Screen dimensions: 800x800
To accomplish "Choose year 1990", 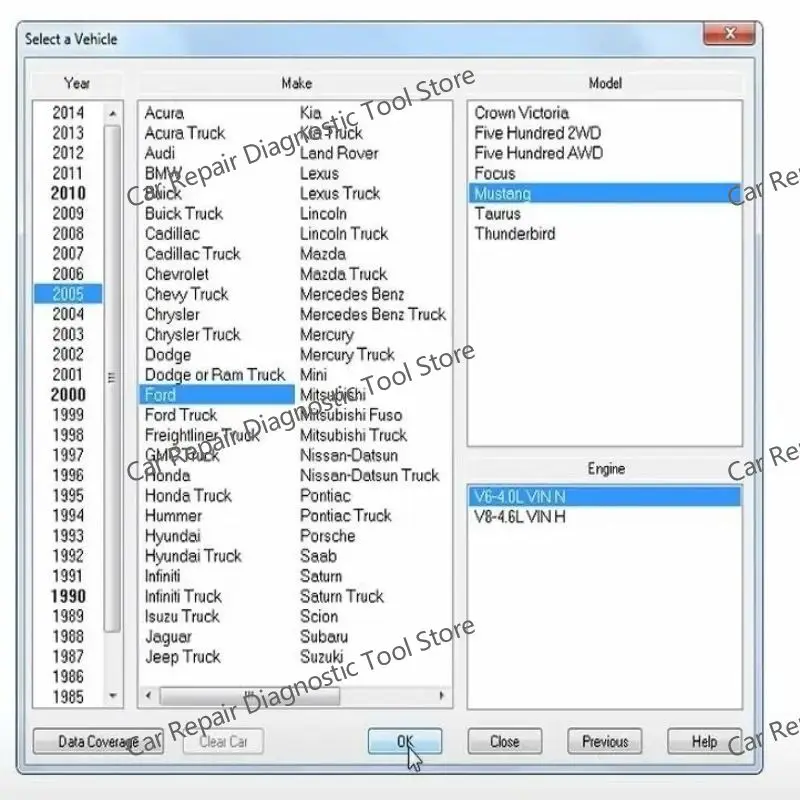I will pyautogui.click(x=68, y=596).
